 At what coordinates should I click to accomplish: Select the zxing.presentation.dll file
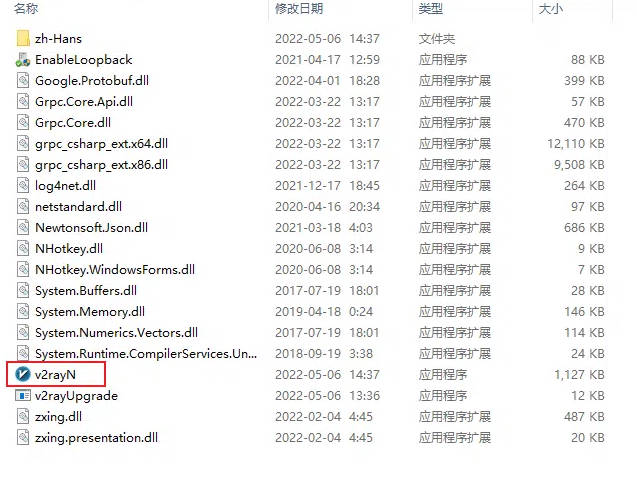tap(96, 438)
